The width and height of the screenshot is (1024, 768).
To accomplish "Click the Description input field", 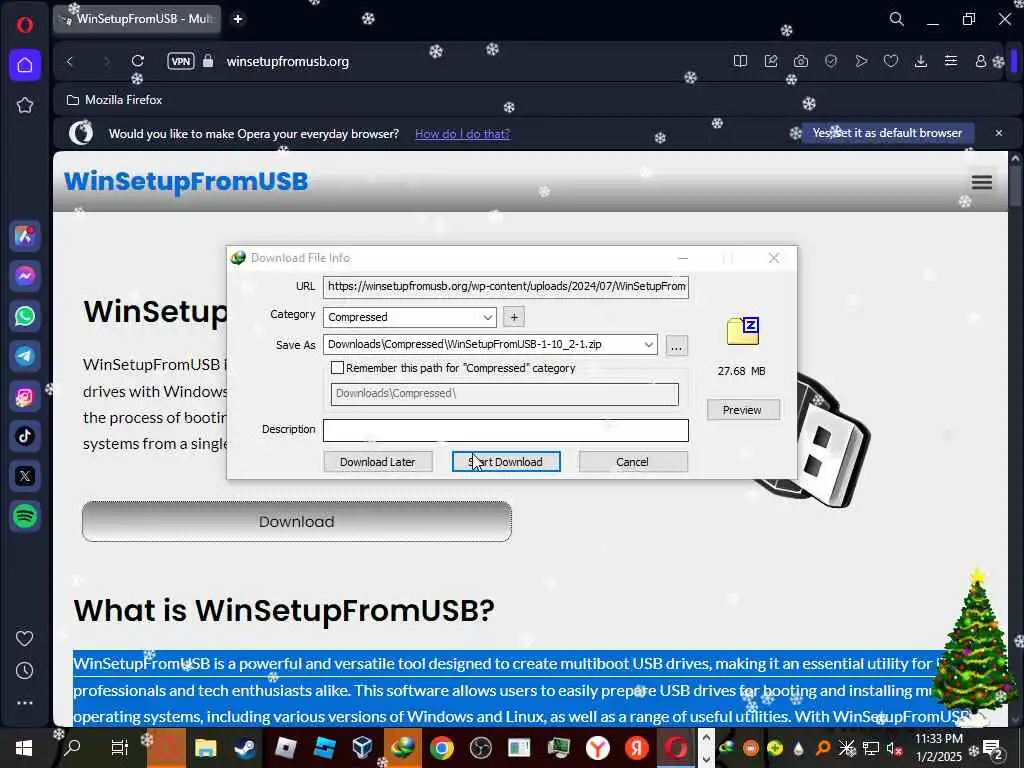I will click(x=505, y=430).
